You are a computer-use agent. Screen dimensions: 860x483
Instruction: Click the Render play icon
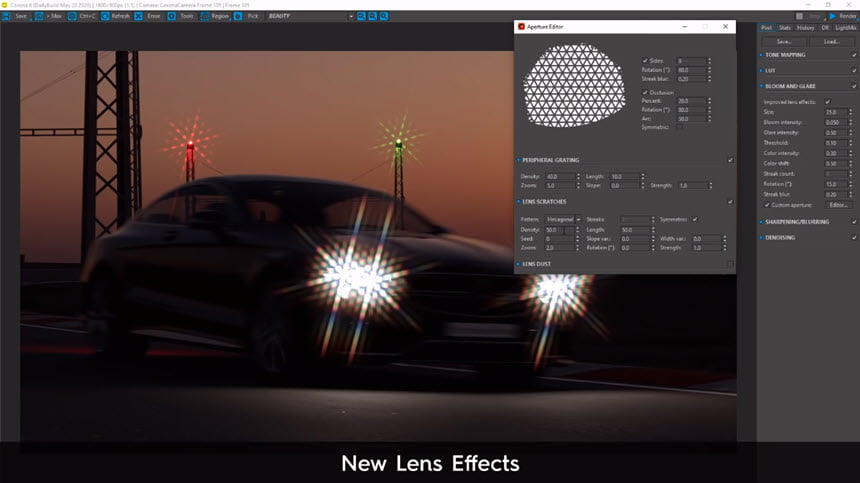pos(833,16)
